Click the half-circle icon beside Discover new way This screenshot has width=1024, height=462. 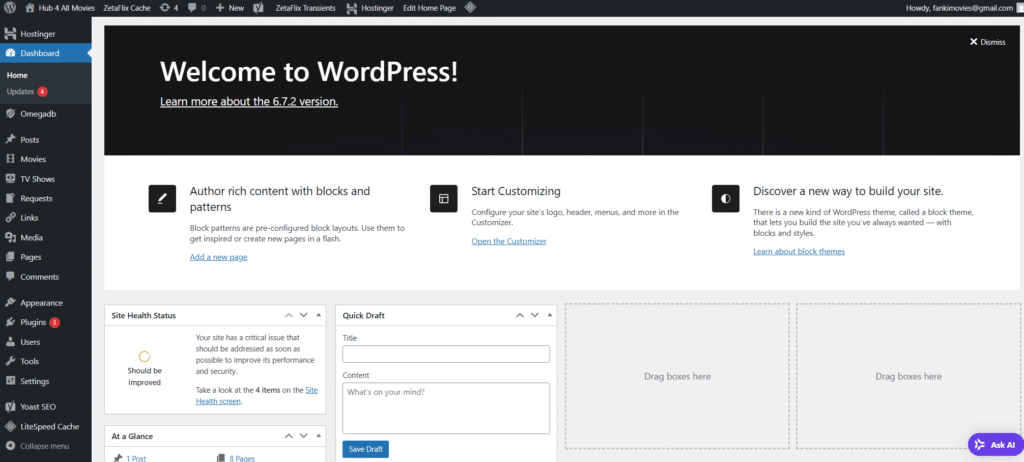coord(725,199)
